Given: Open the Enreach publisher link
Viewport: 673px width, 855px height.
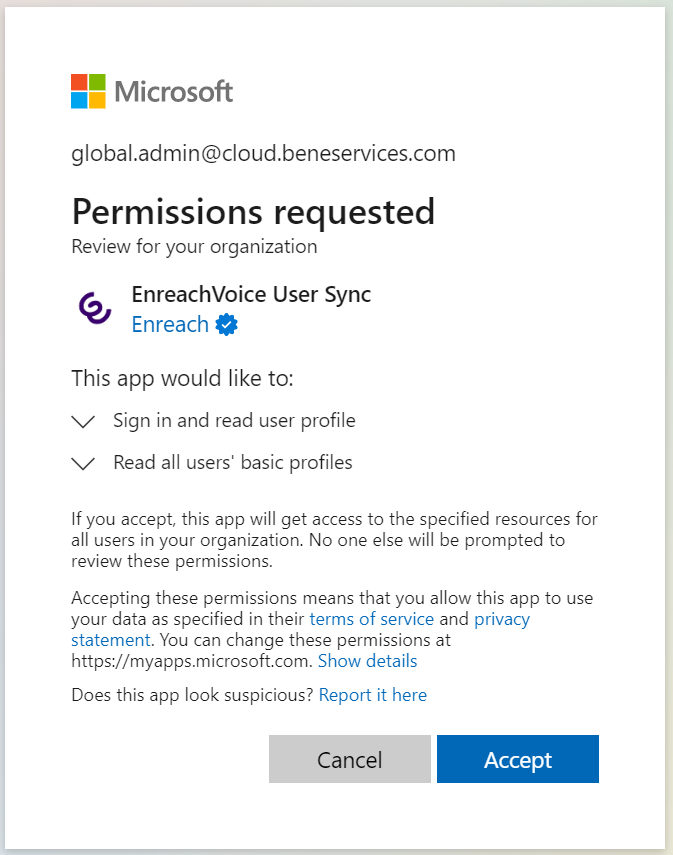Looking at the screenshot, I should point(170,325).
